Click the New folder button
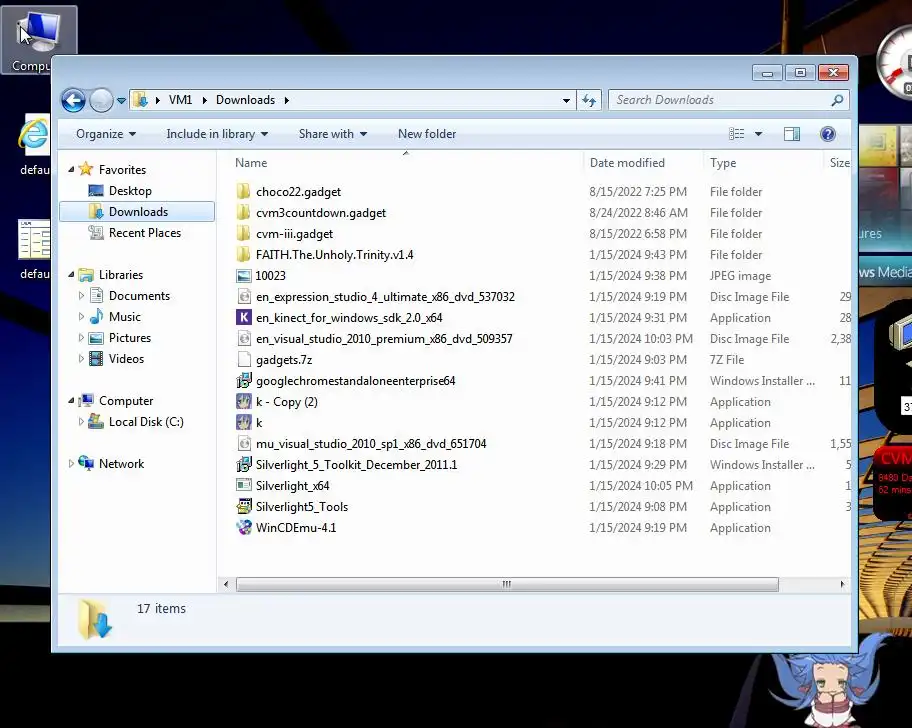Viewport: 912px width, 728px height. [x=427, y=134]
